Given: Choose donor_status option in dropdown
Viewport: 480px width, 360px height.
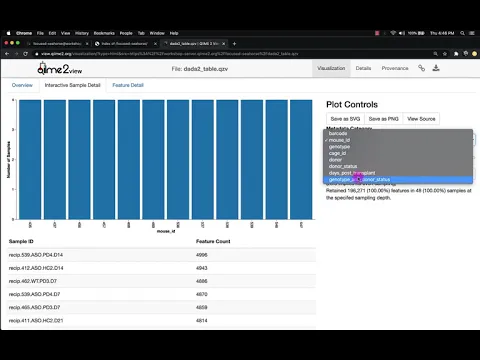Looking at the screenshot, I should tap(398, 166).
